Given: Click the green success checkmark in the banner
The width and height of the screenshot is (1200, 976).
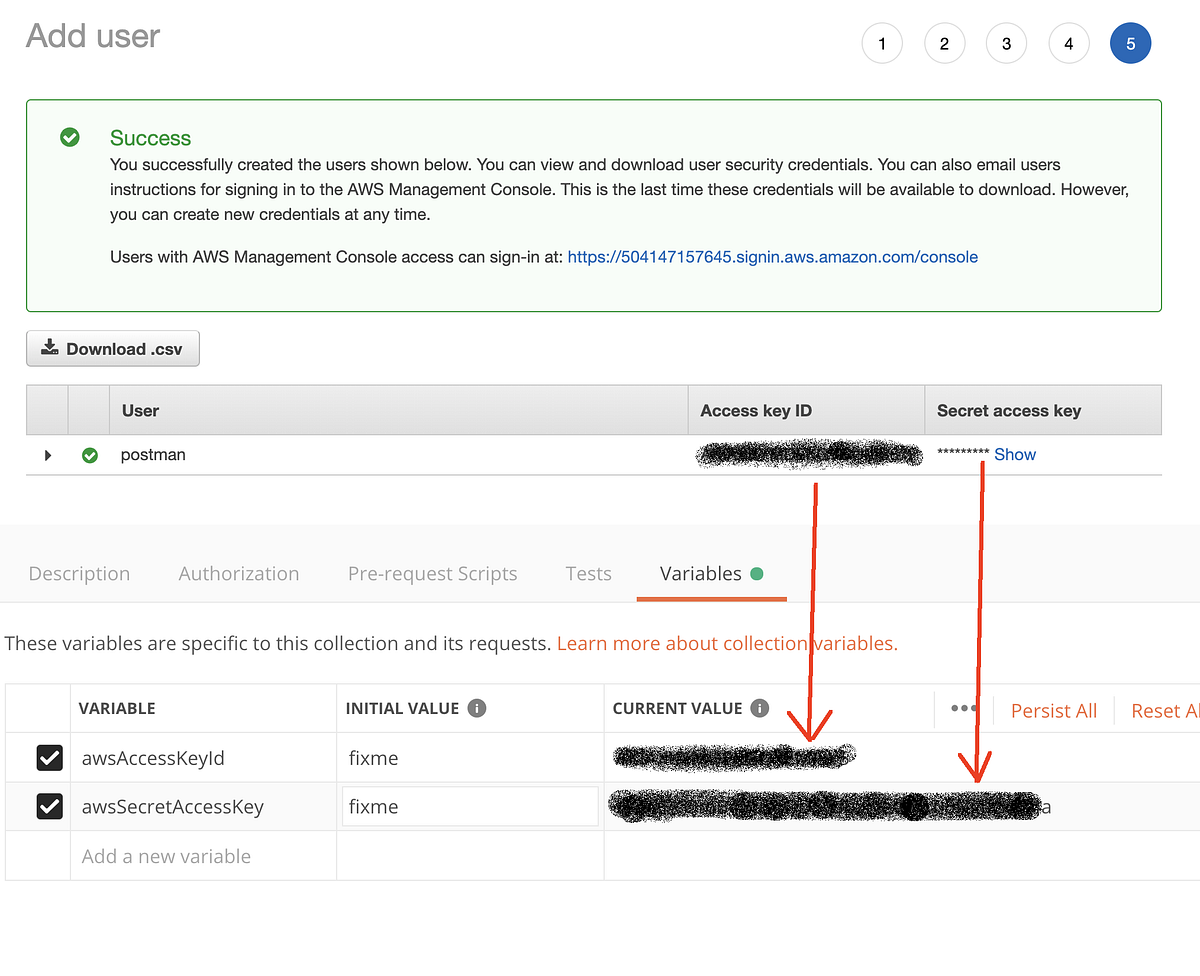Looking at the screenshot, I should coord(69,138).
